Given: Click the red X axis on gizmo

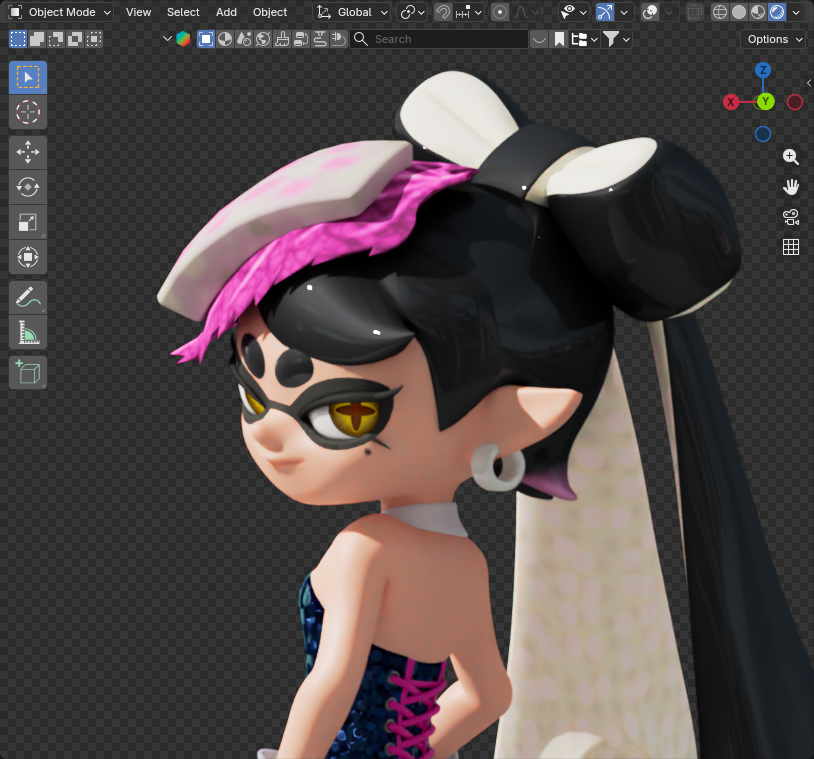Looking at the screenshot, I should pos(730,102).
